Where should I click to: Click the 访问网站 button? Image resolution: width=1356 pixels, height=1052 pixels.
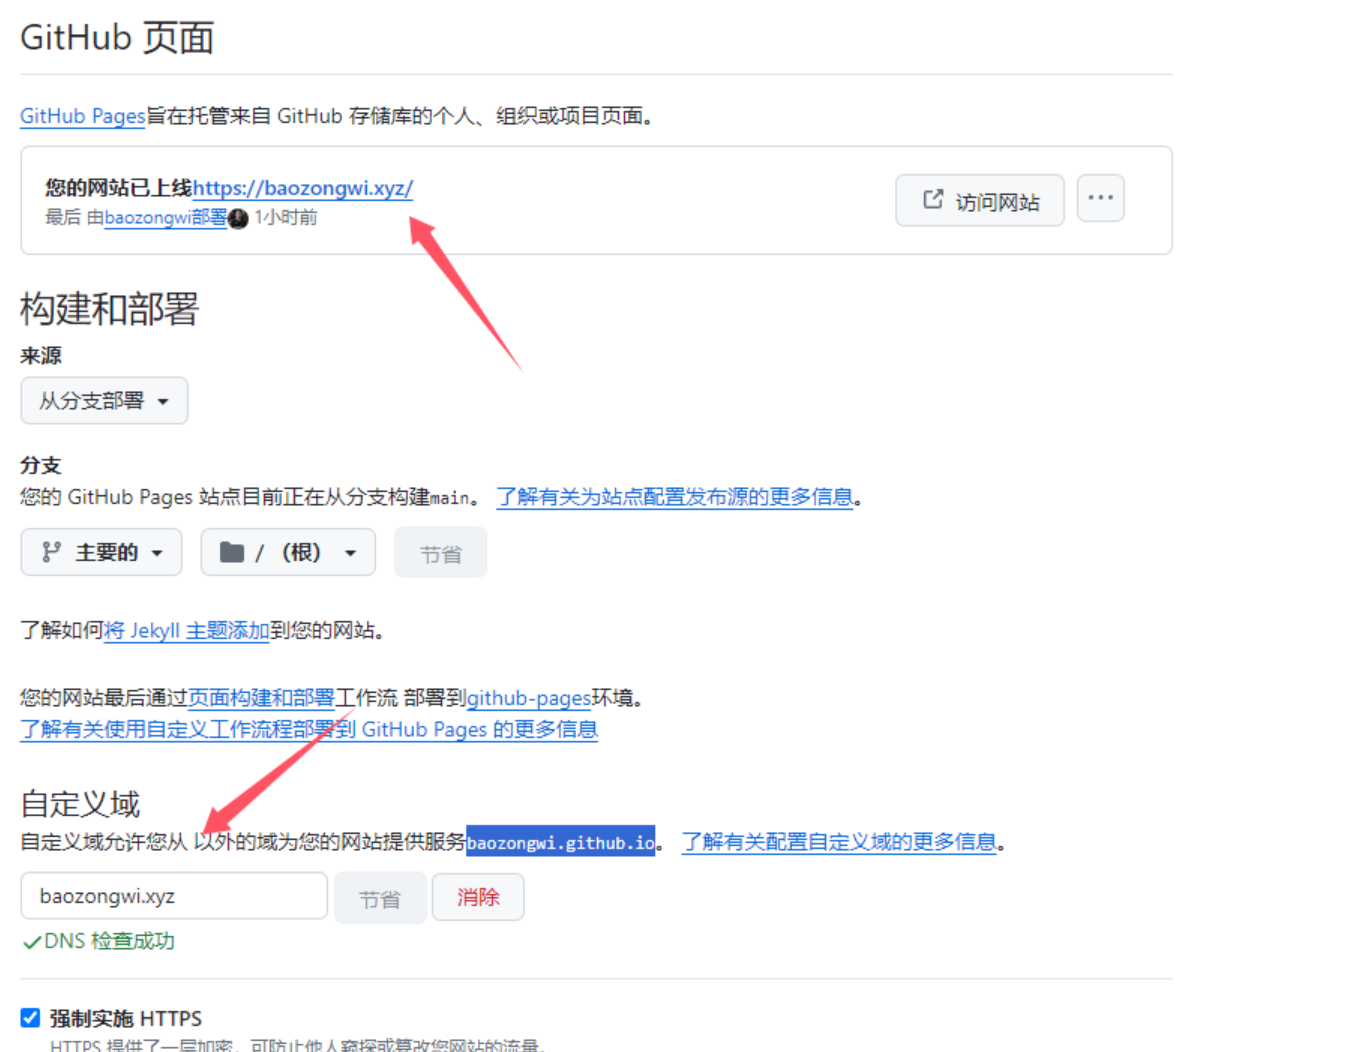point(980,201)
